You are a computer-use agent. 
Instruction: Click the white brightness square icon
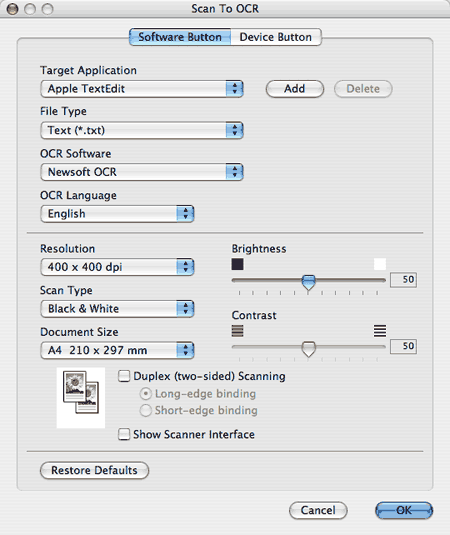coord(380,264)
